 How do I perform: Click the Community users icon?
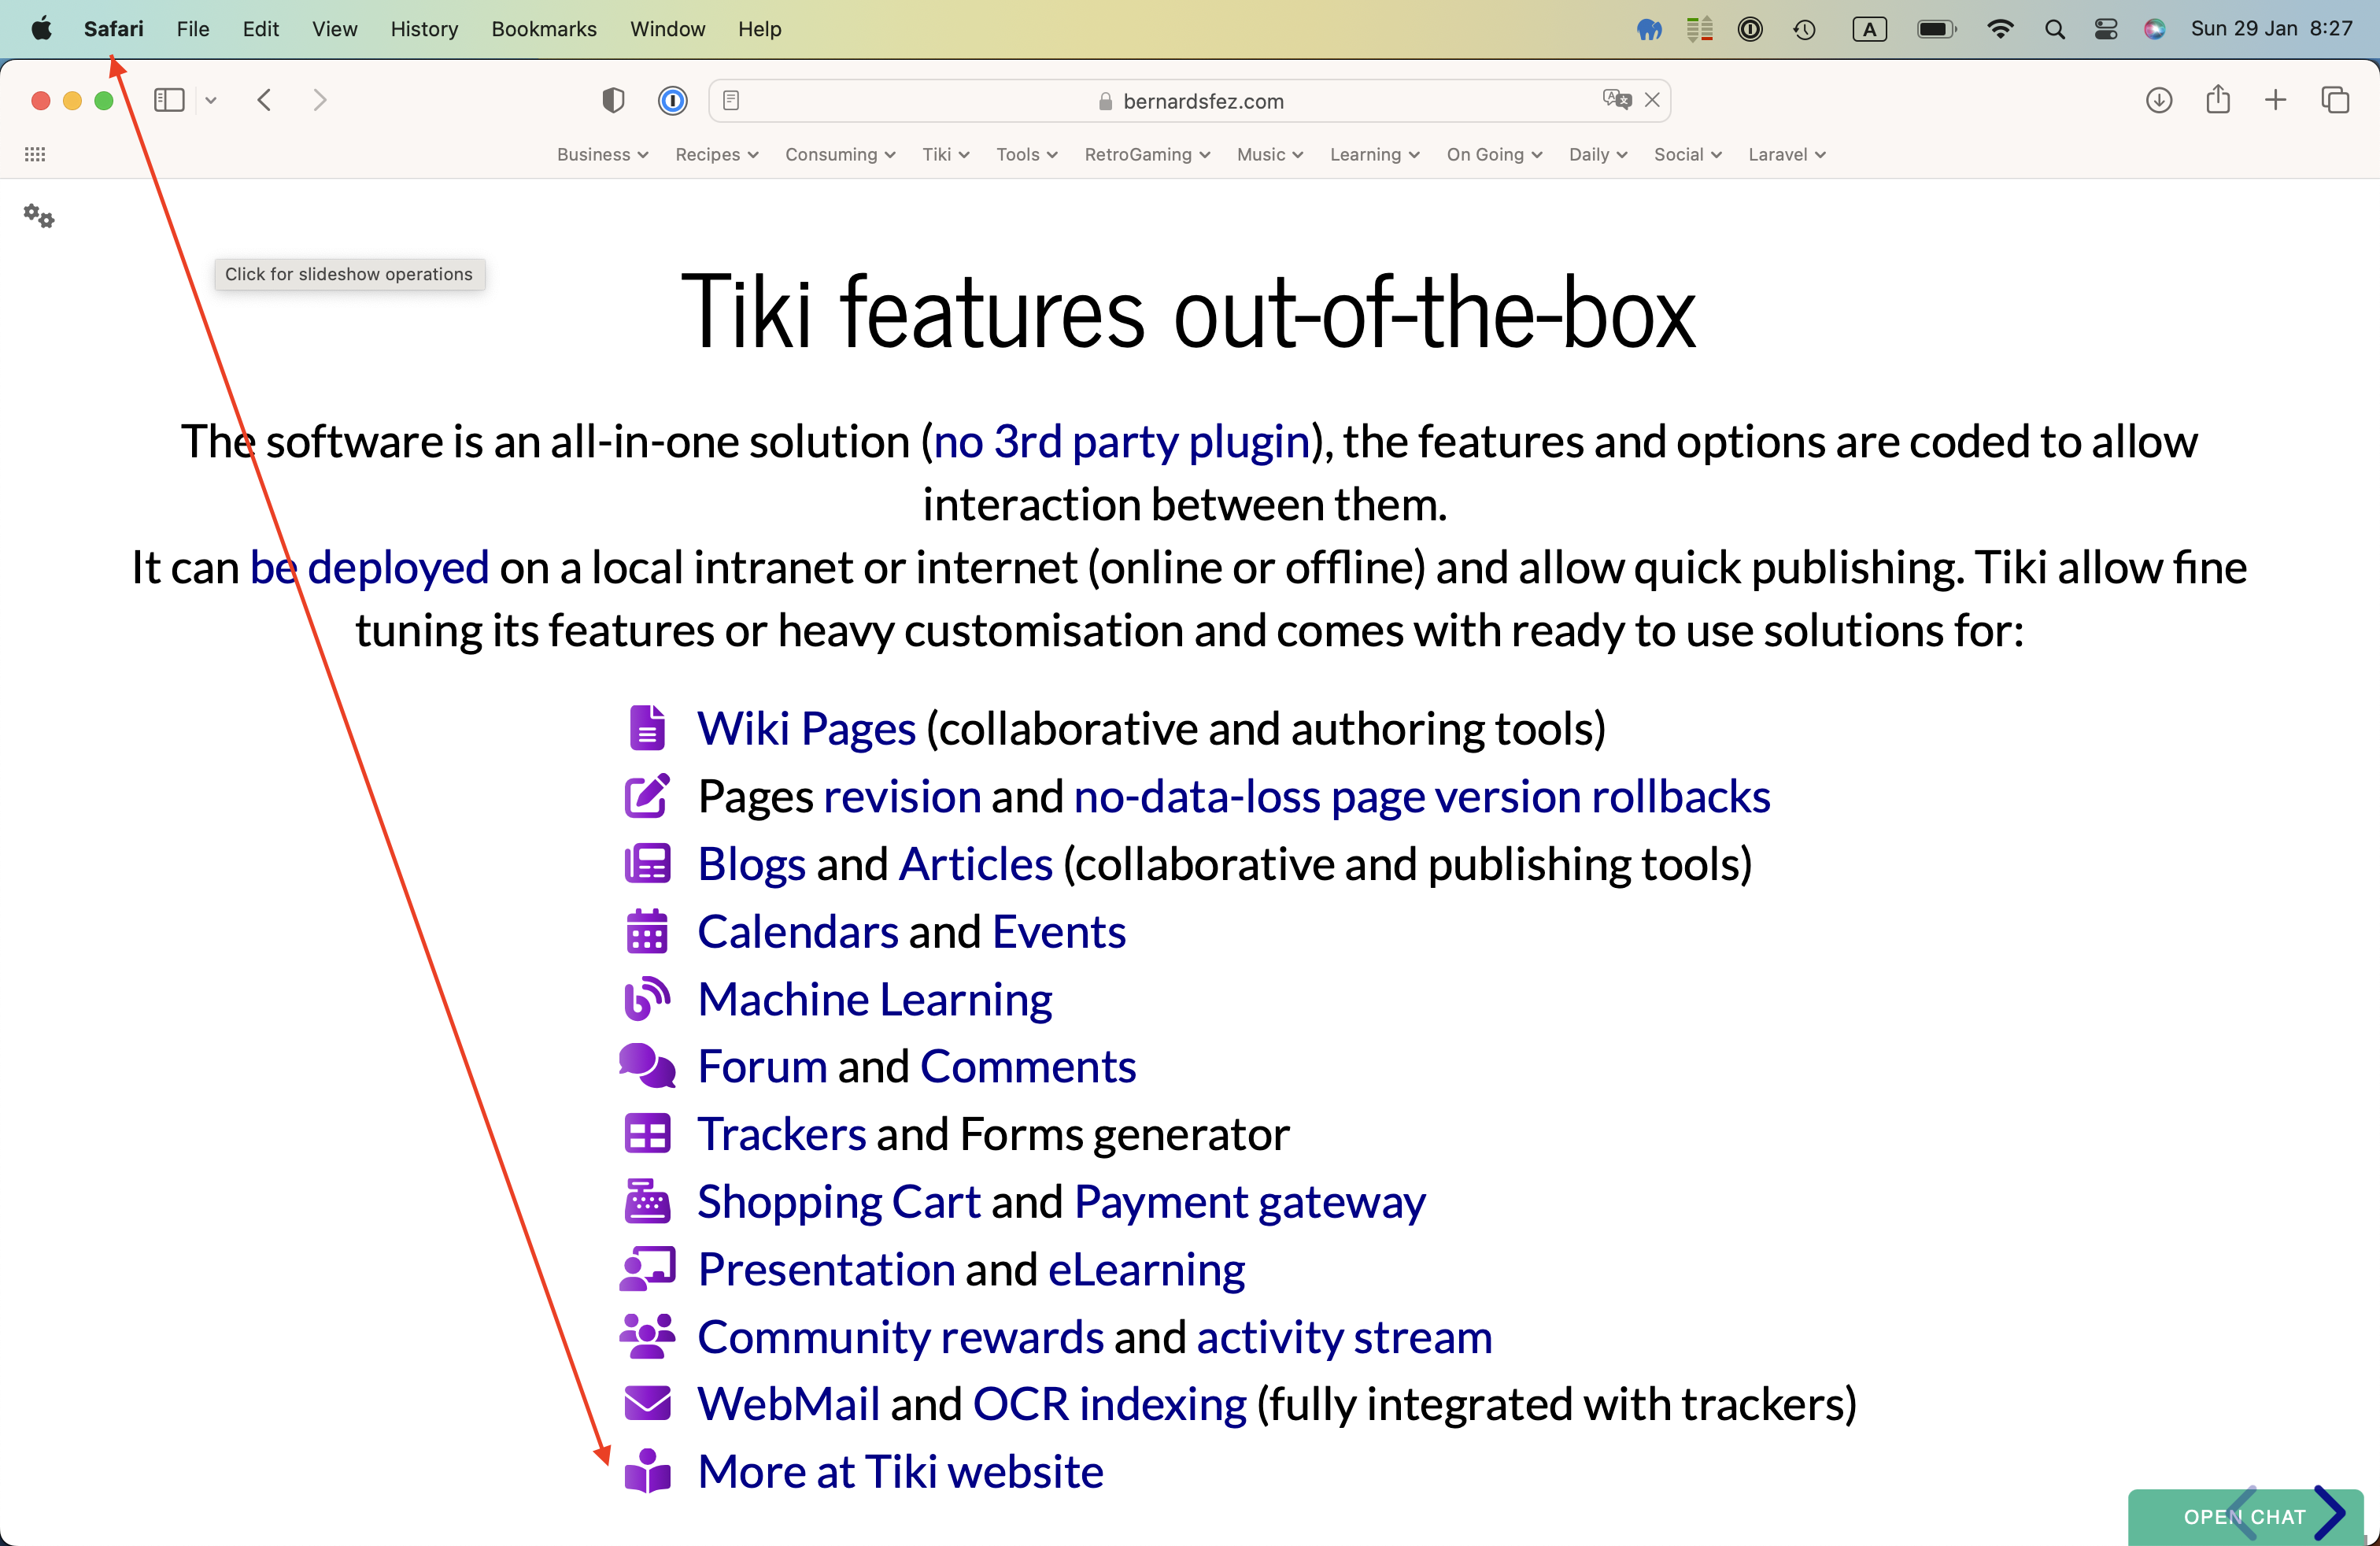pyautogui.click(x=647, y=1337)
